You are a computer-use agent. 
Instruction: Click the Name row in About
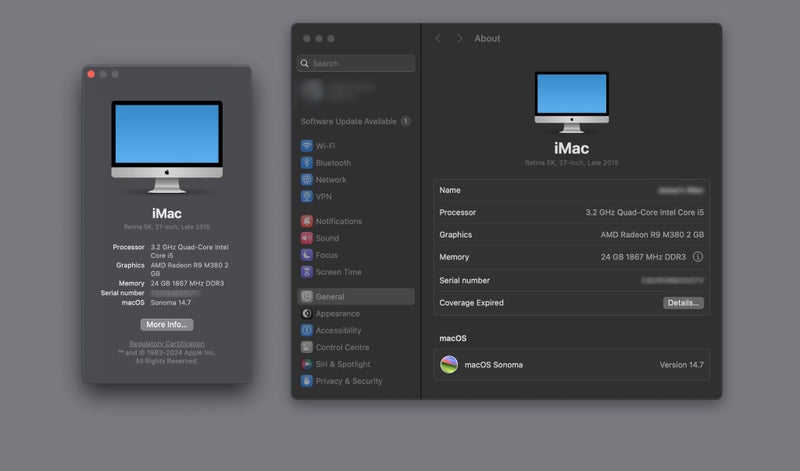(x=571, y=190)
